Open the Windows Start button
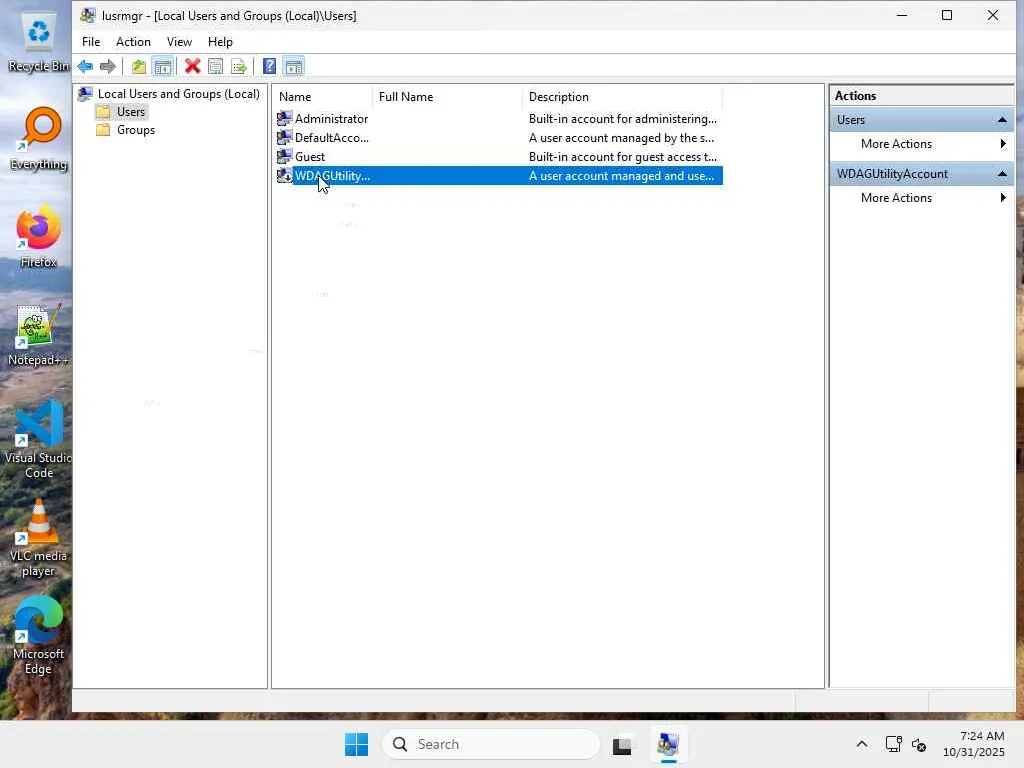Image resolution: width=1024 pixels, height=768 pixels. tap(357, 744)
